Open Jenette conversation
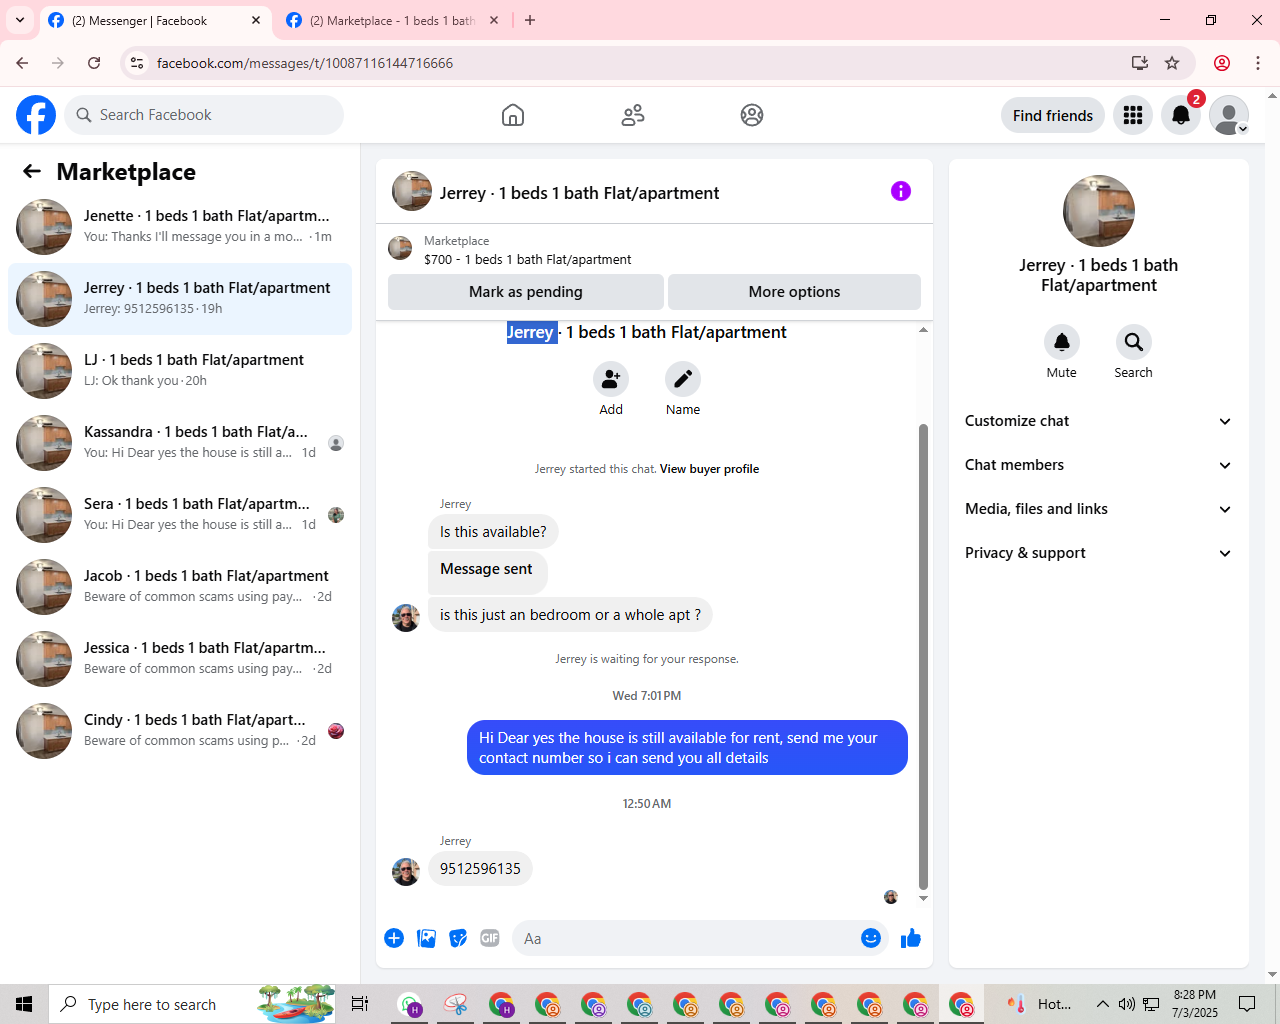The width and height of the screenshot is (1280, 1024). [180, 227]
